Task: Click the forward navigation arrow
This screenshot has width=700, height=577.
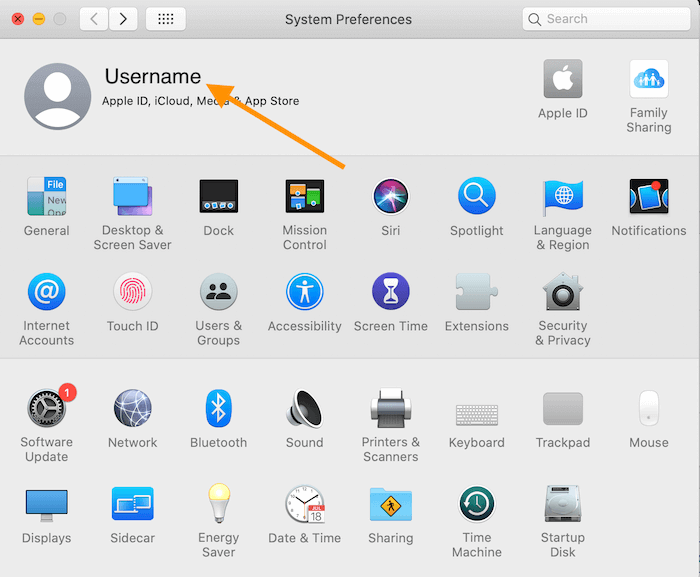Action: (123, 19)
